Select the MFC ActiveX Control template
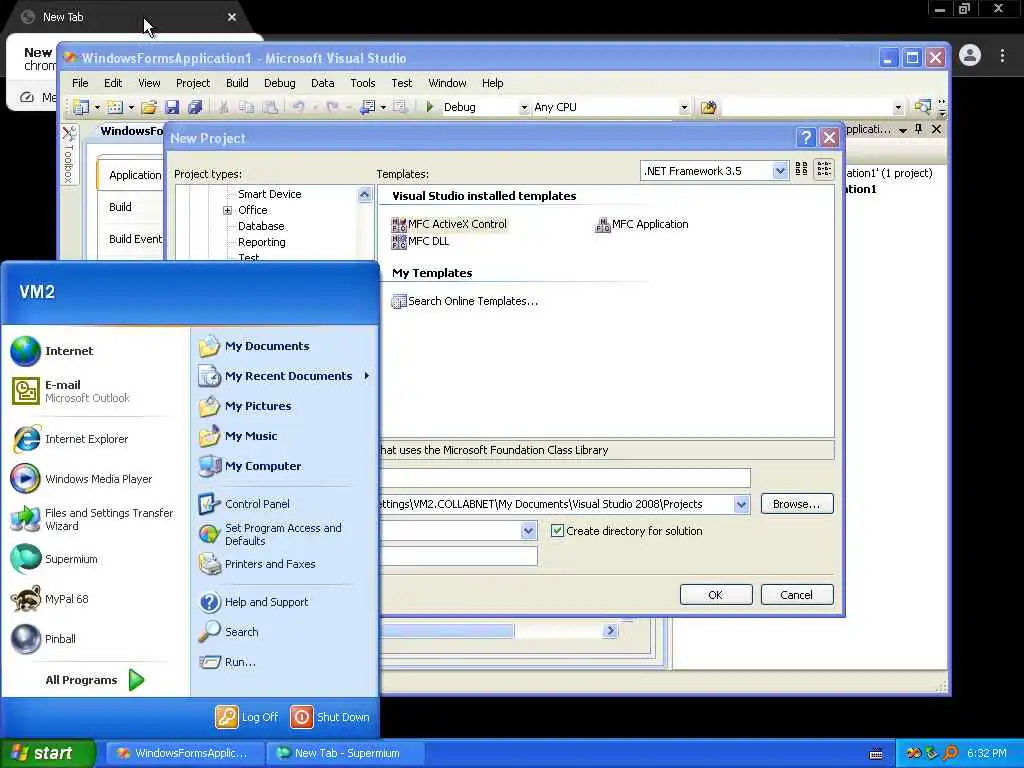The image size is (1024, 768). tap(449, 224)
